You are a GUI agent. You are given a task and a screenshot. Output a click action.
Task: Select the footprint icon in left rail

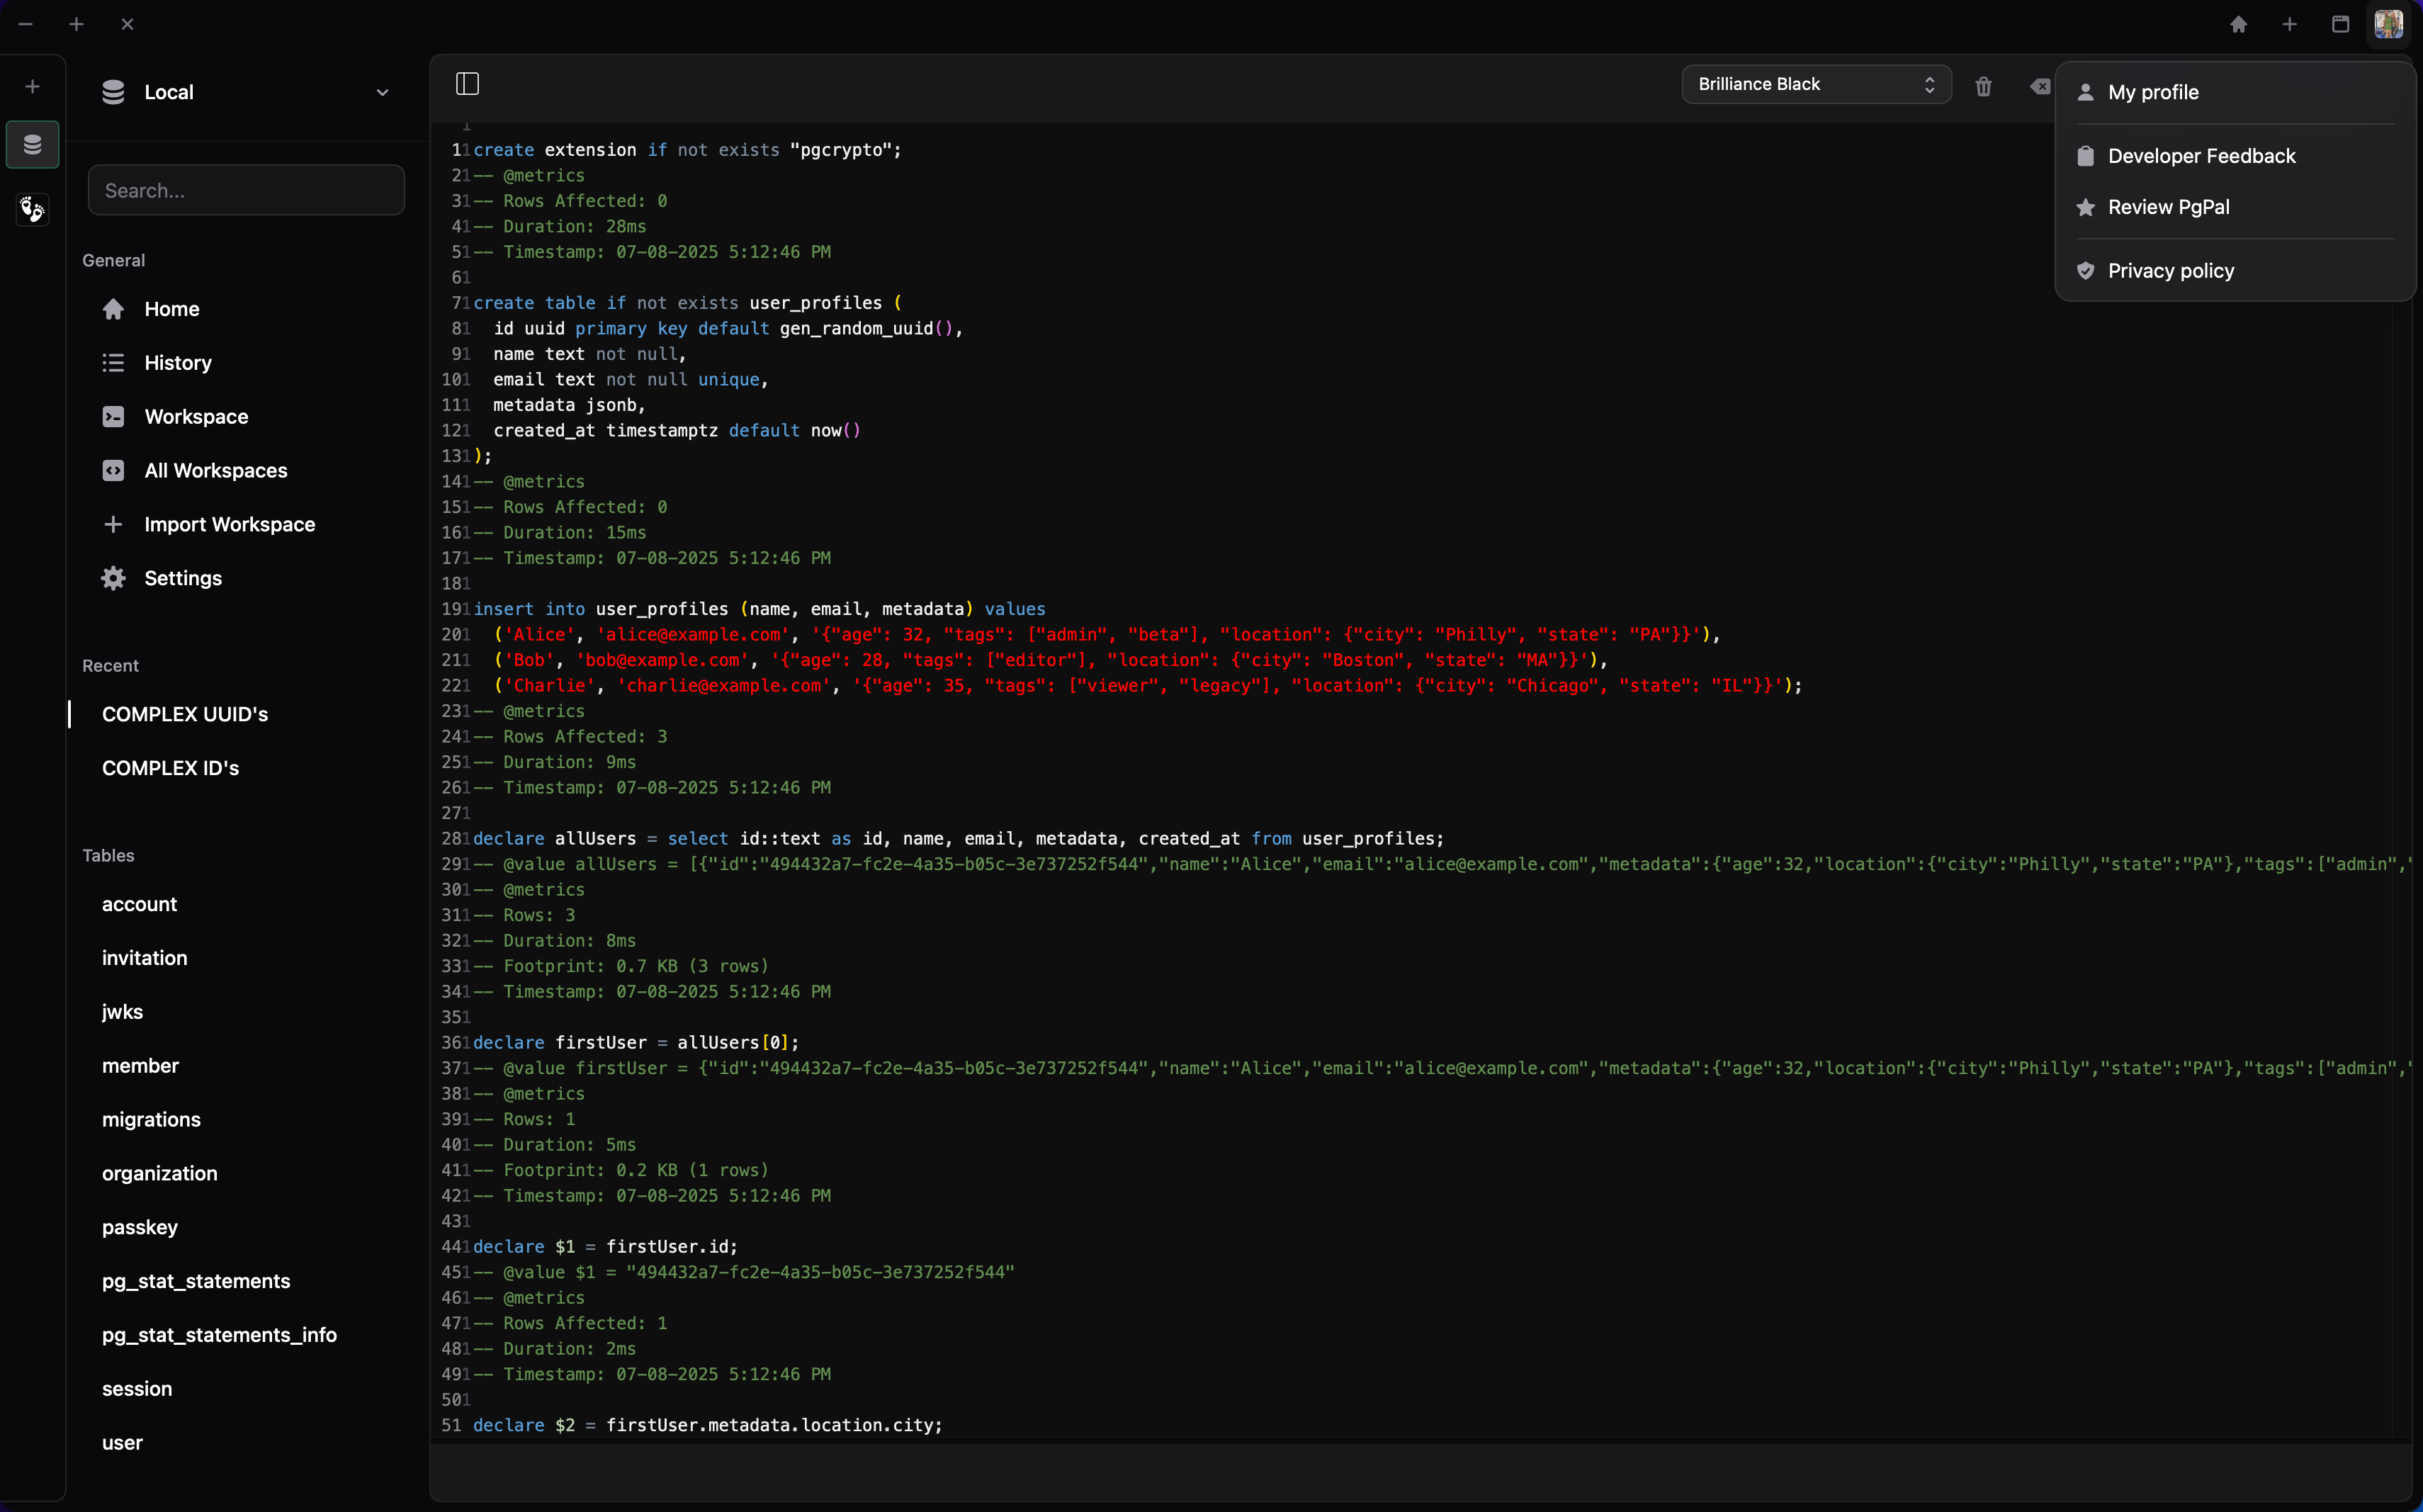[32, 209]
